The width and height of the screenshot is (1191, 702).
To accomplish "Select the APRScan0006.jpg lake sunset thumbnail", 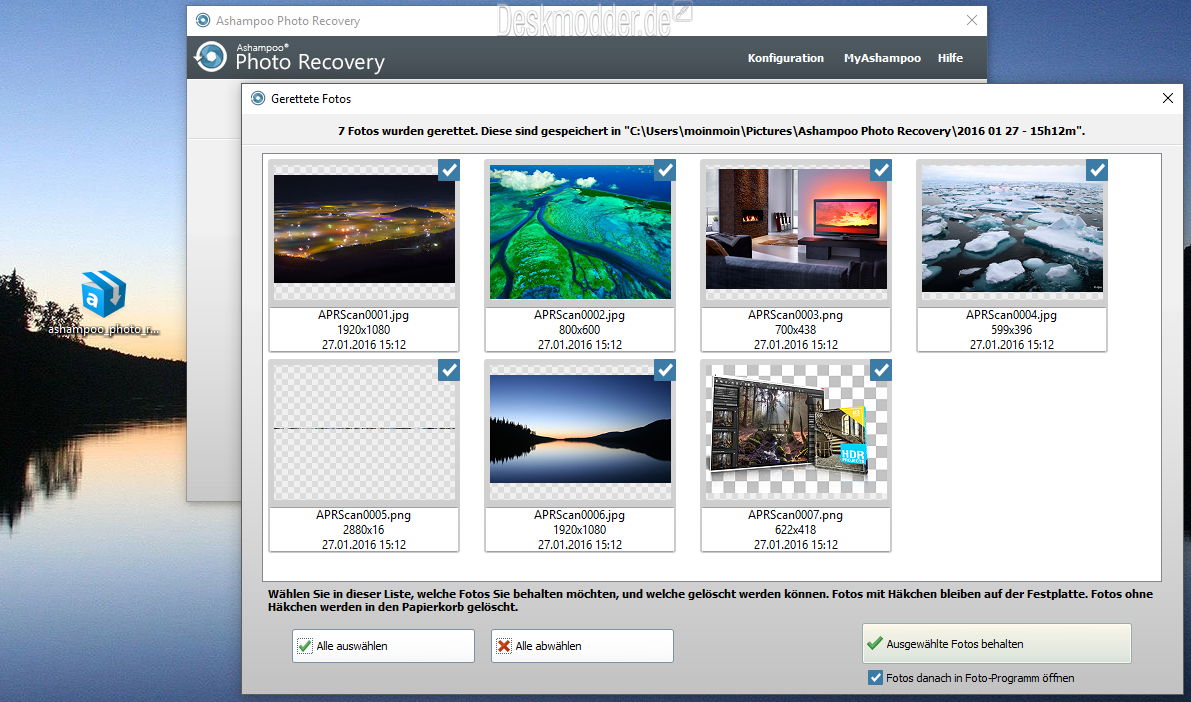I will pos(580,428).
